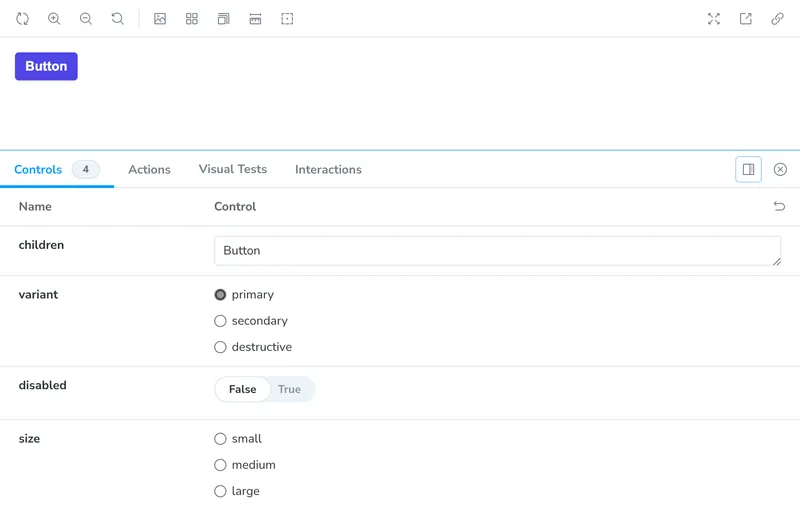Copy the canvas link
This screenshot has height=523, width=800.
point(777,19)
